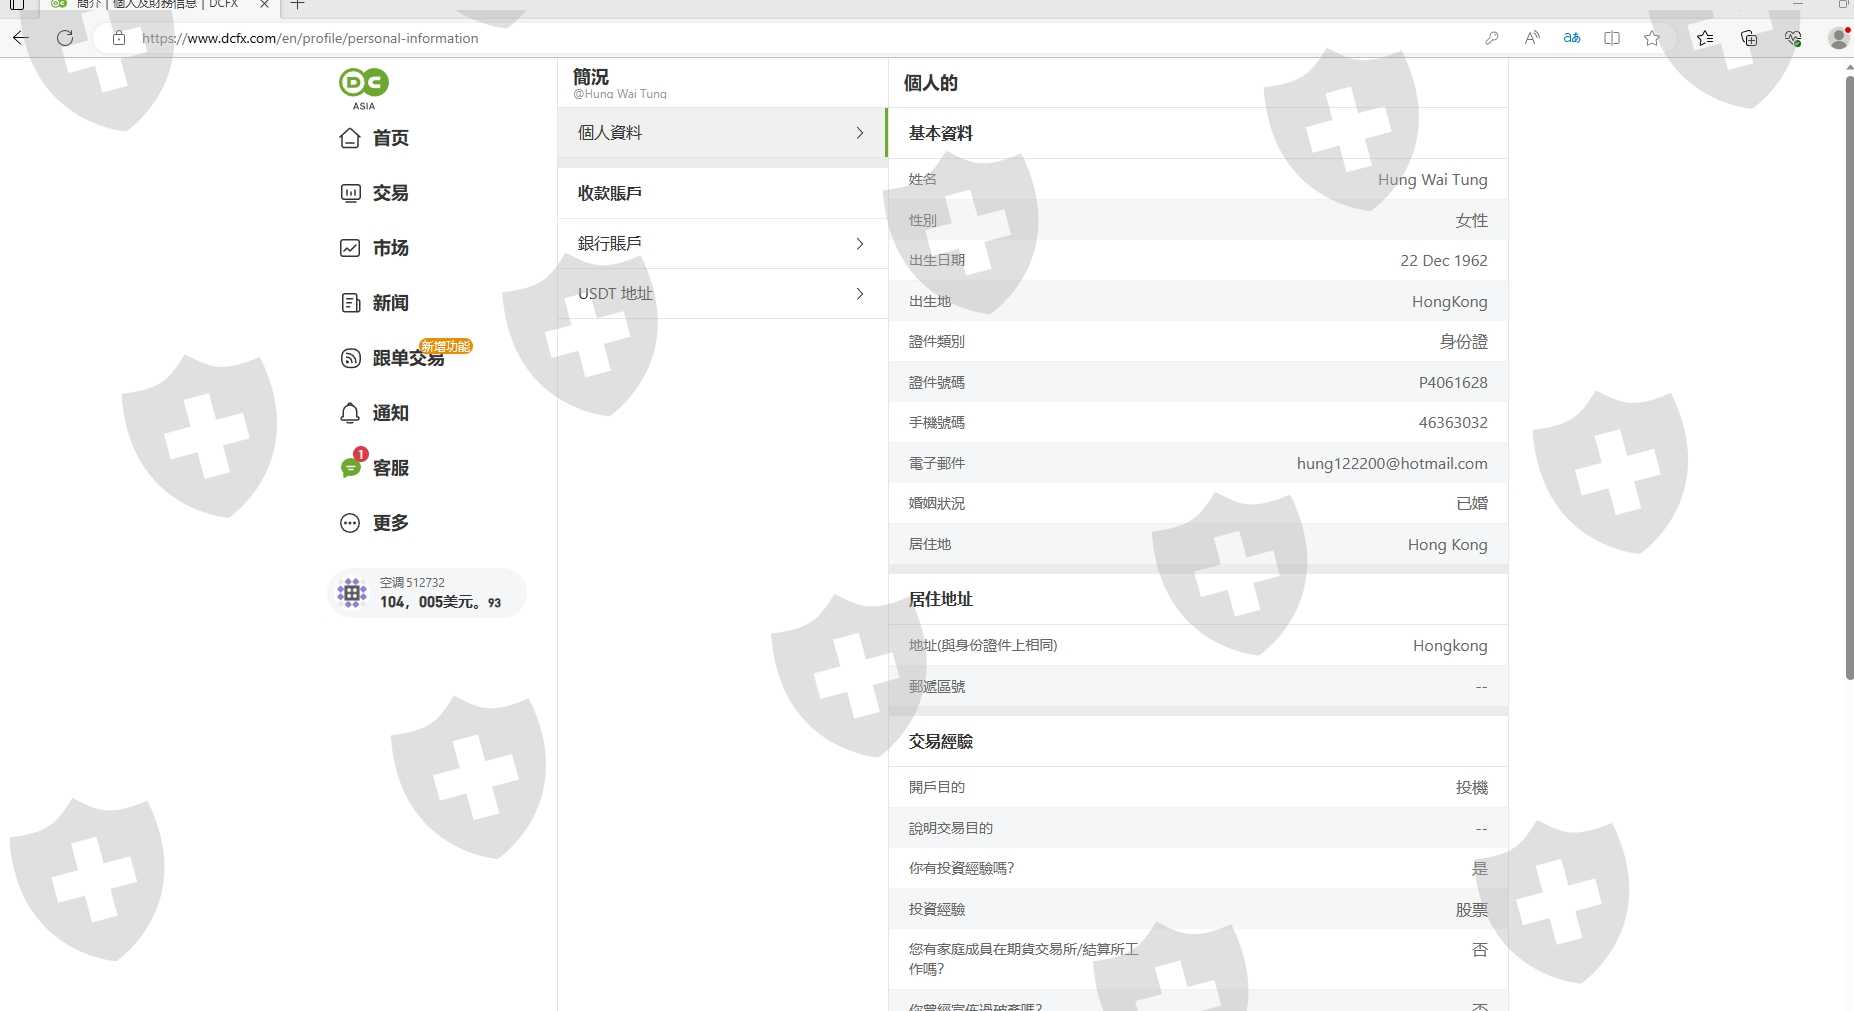Select the USDT 地址 menu item
The width and height of the screenshot is (1854, 1011).
700,294
